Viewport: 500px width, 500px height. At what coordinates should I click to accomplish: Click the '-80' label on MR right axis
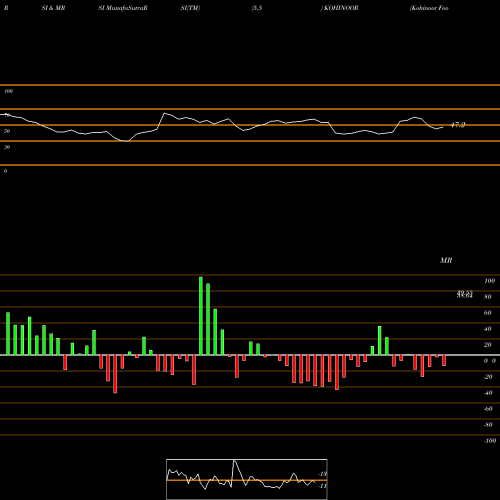click(x=488, y=425)
